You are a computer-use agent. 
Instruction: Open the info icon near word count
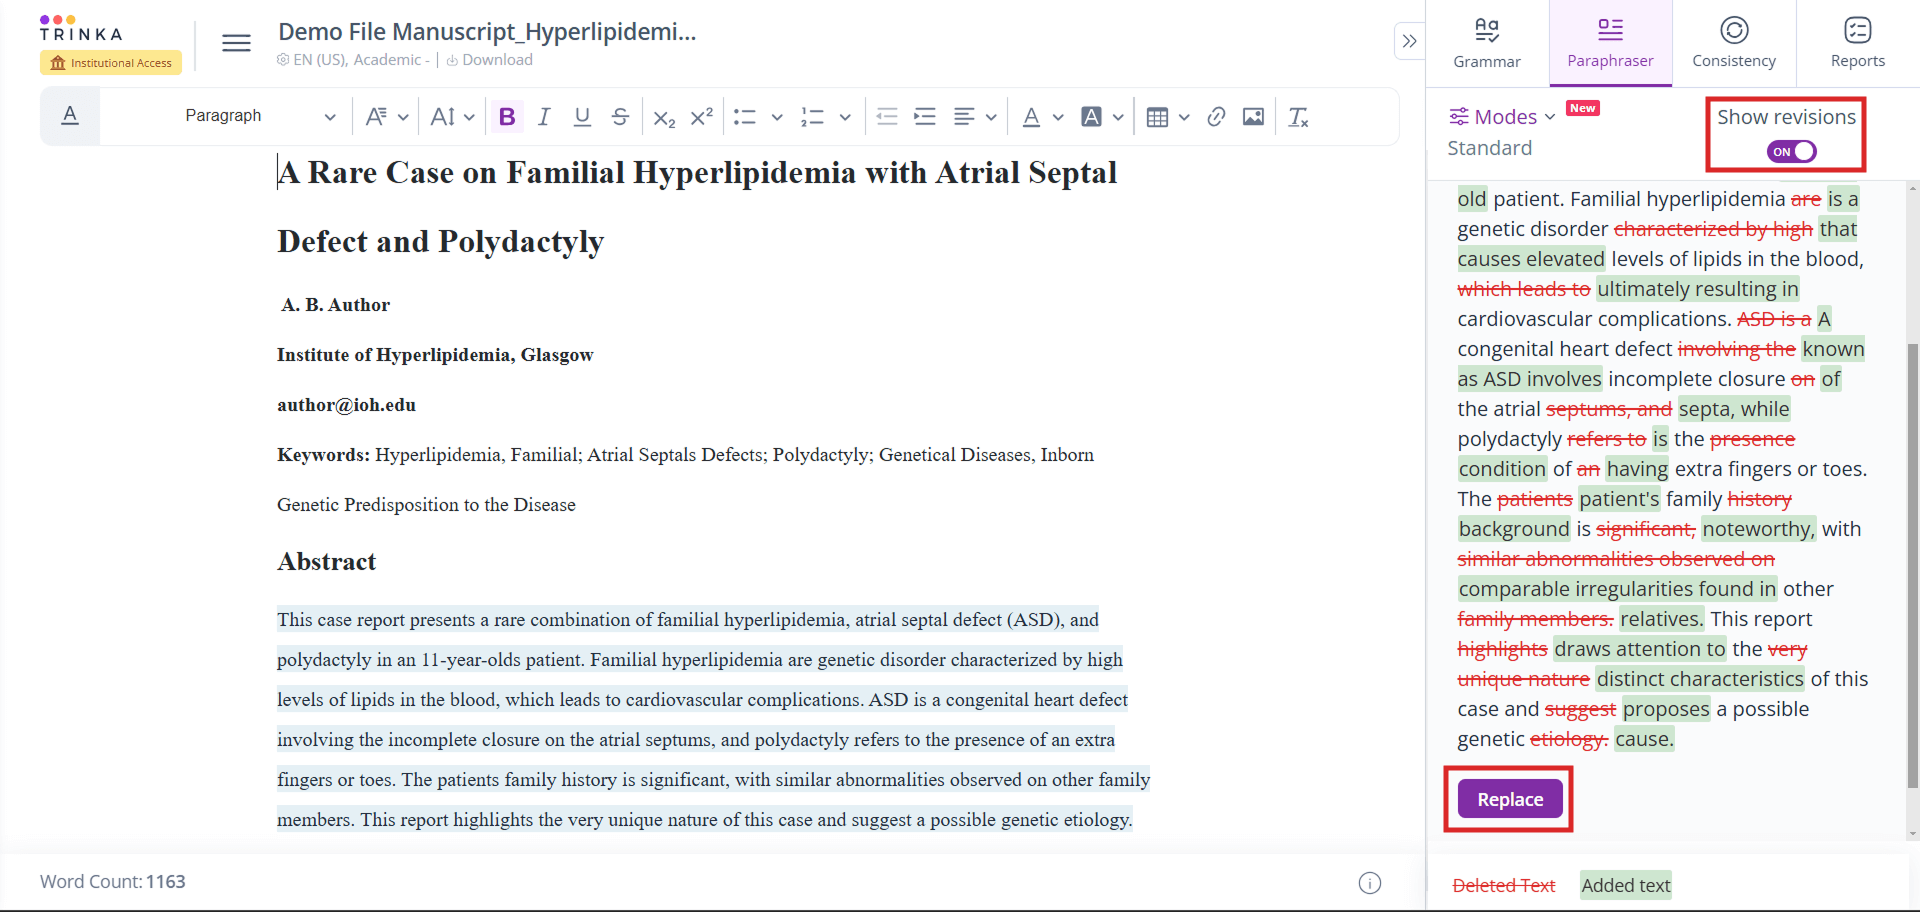pyautogui.click(x=1370, y=883)
